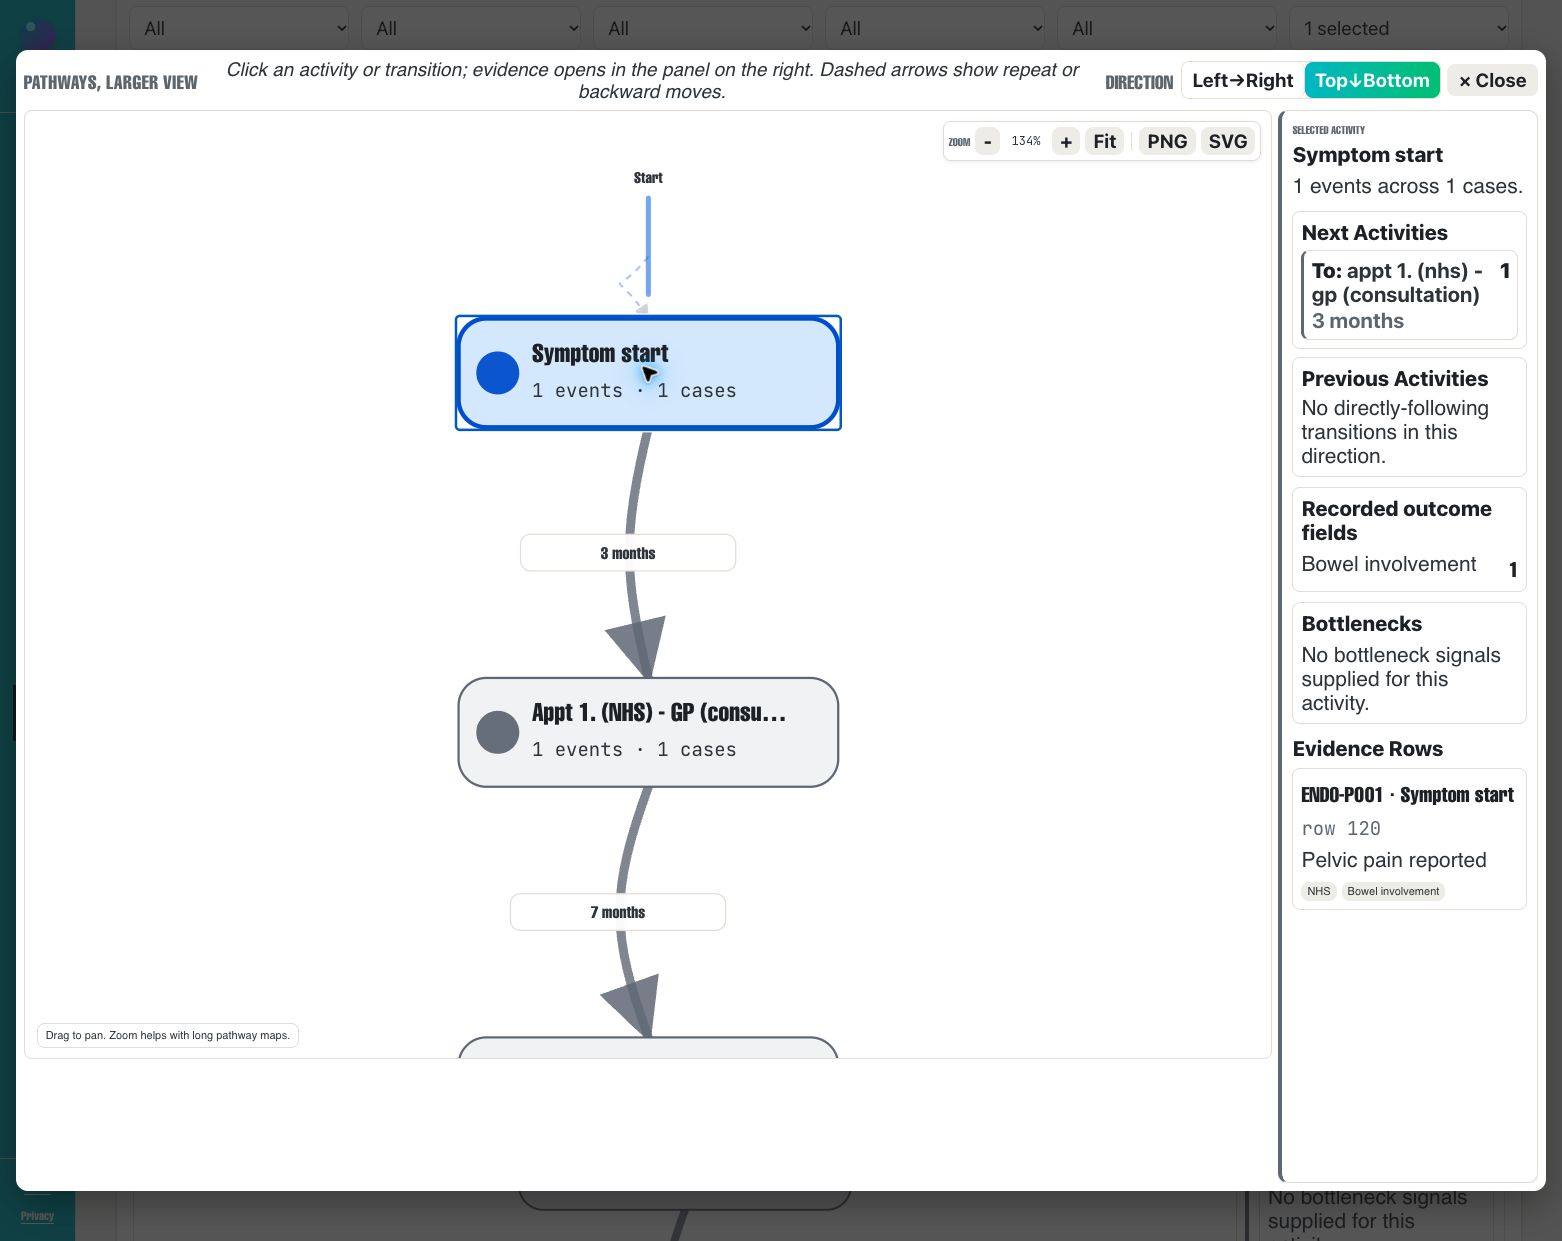Click the 'Recorded outcome fields' heading
This screenshot has height=1241, width=1562.
click(x=1397, y=521)
